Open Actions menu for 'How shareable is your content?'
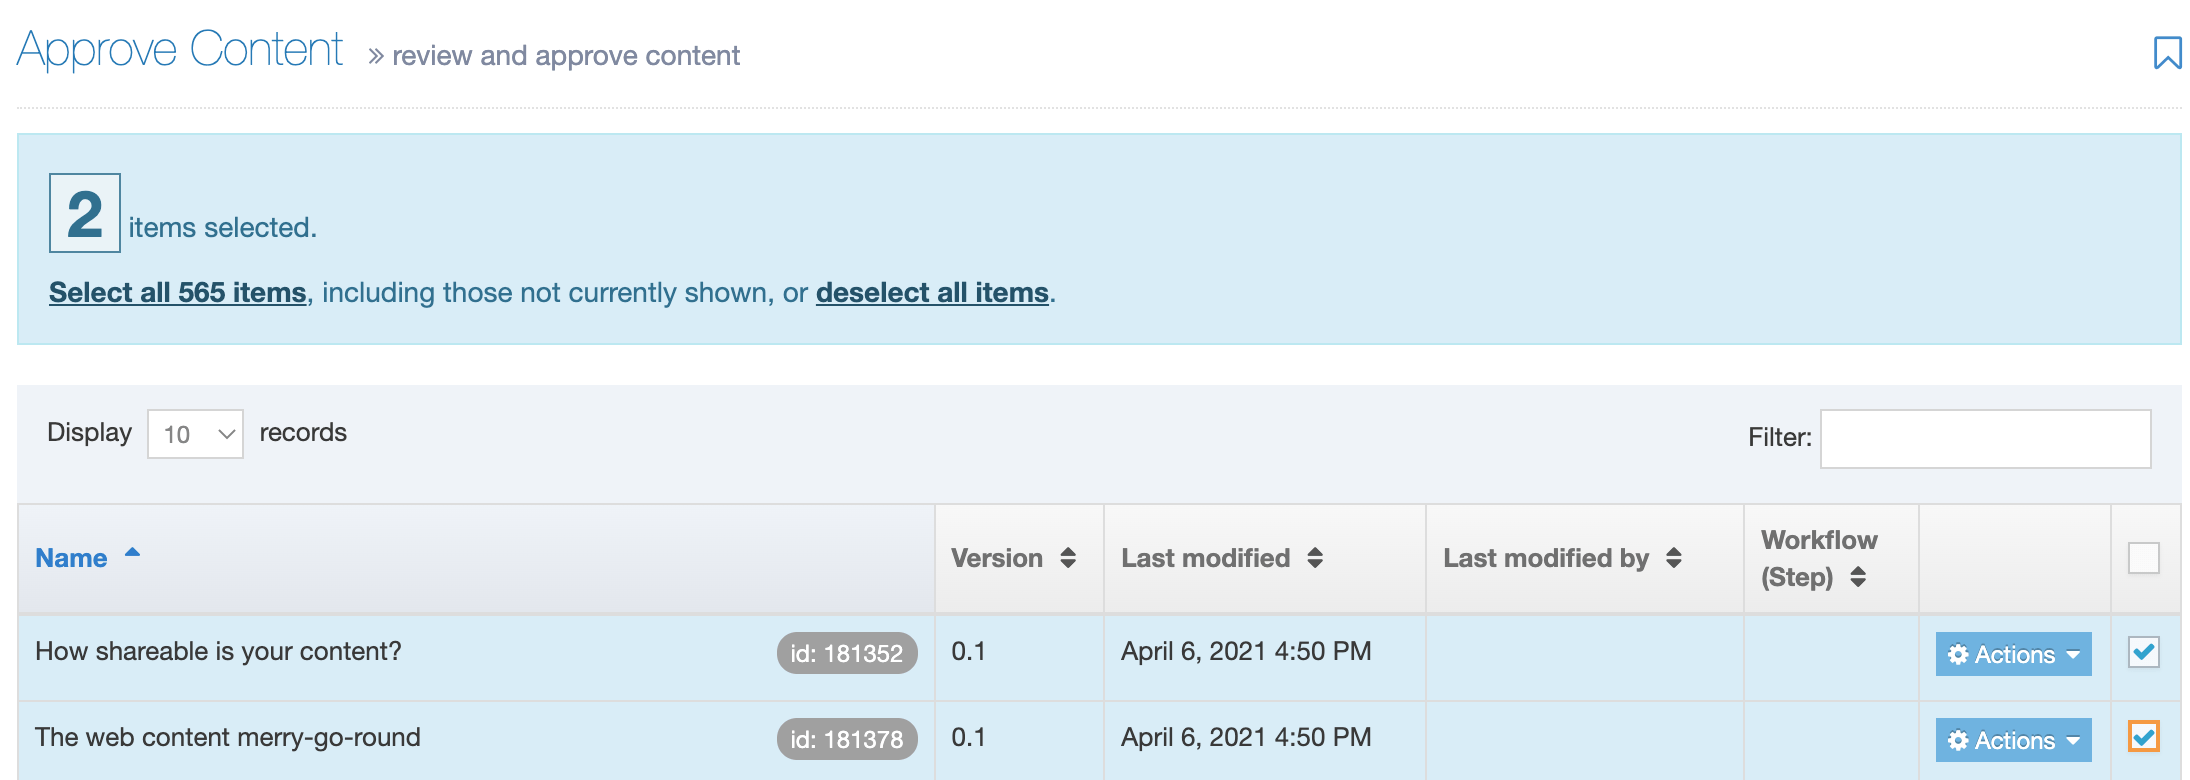This screenshot has height=780, width=2190. (x=2012, y=654)
